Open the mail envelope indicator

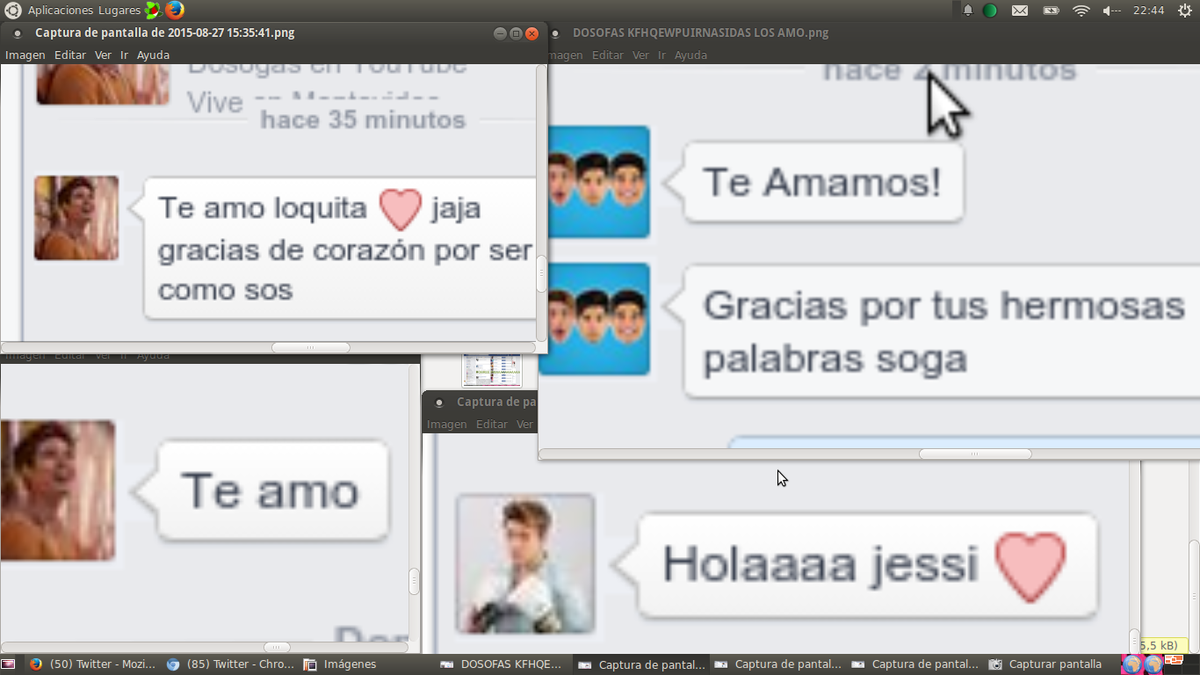(1019, 10)
